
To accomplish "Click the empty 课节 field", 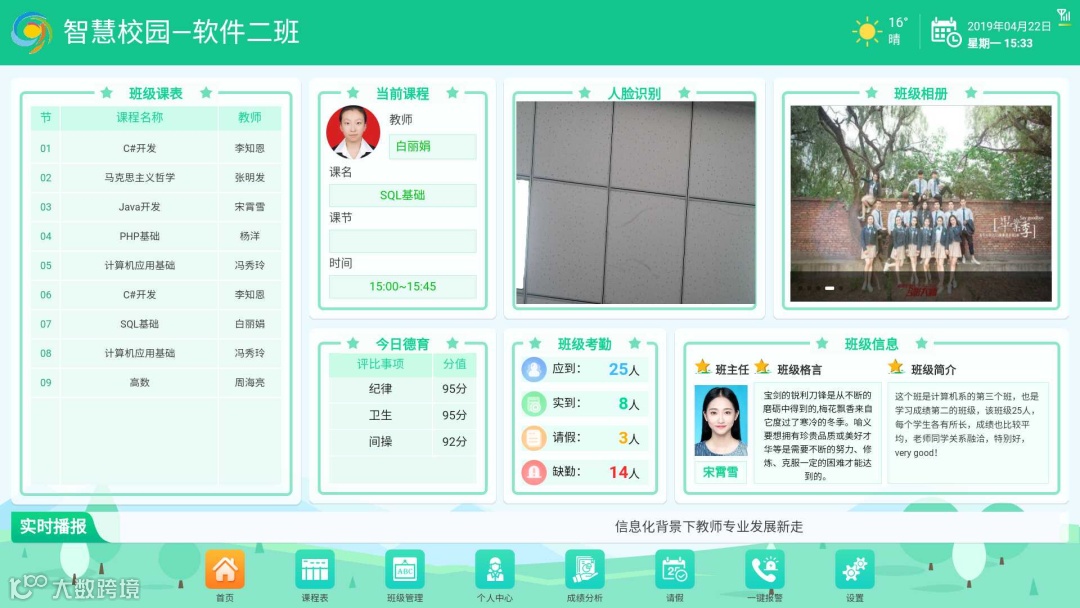I will click(x=402, y=241).
